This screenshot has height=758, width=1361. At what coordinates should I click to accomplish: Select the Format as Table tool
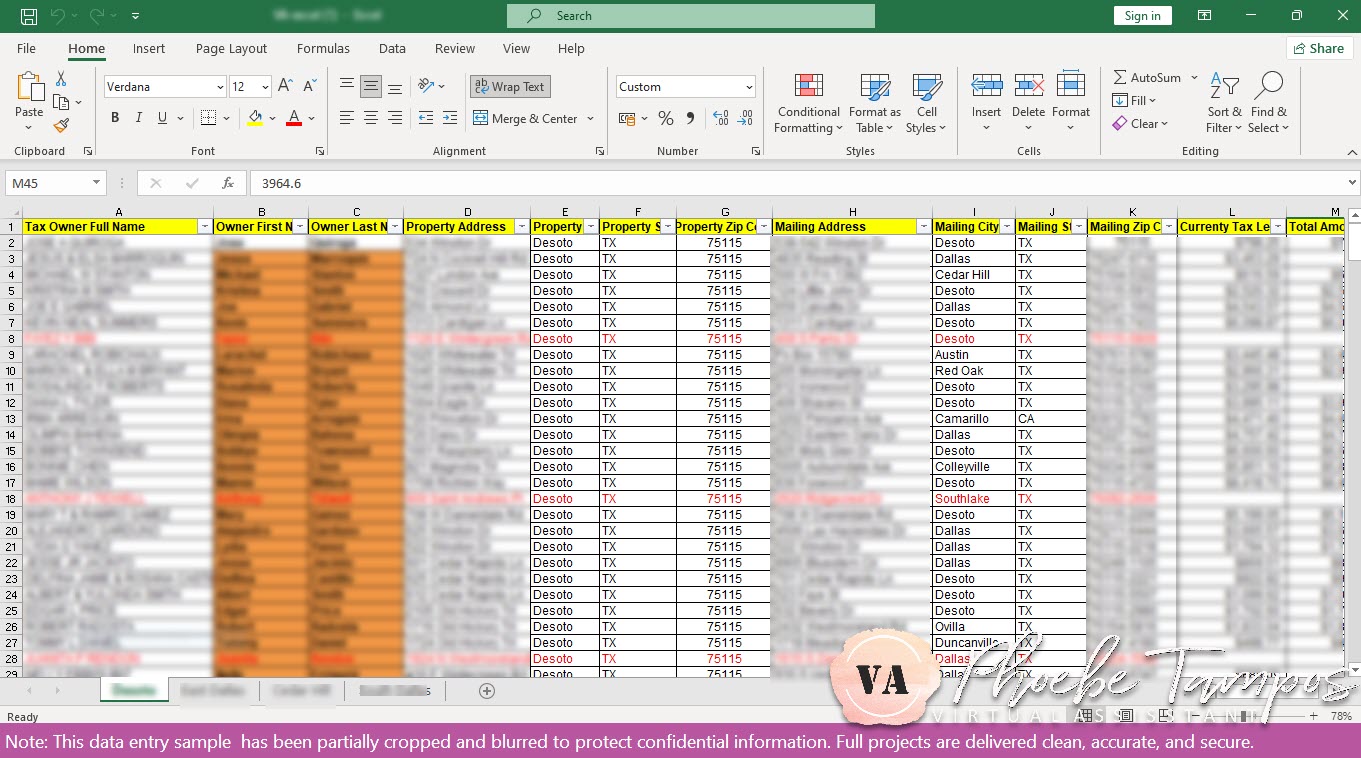(874, 102)
